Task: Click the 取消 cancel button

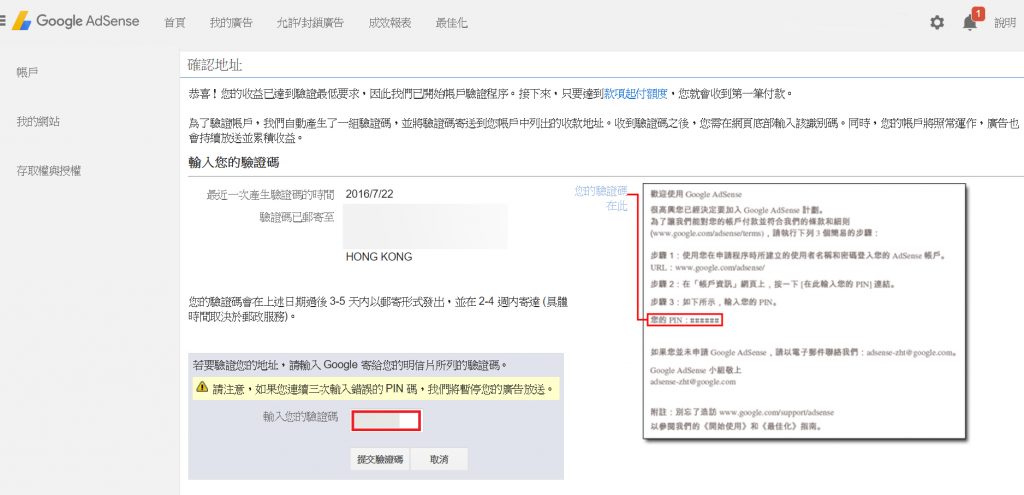Action: [439, 459]
